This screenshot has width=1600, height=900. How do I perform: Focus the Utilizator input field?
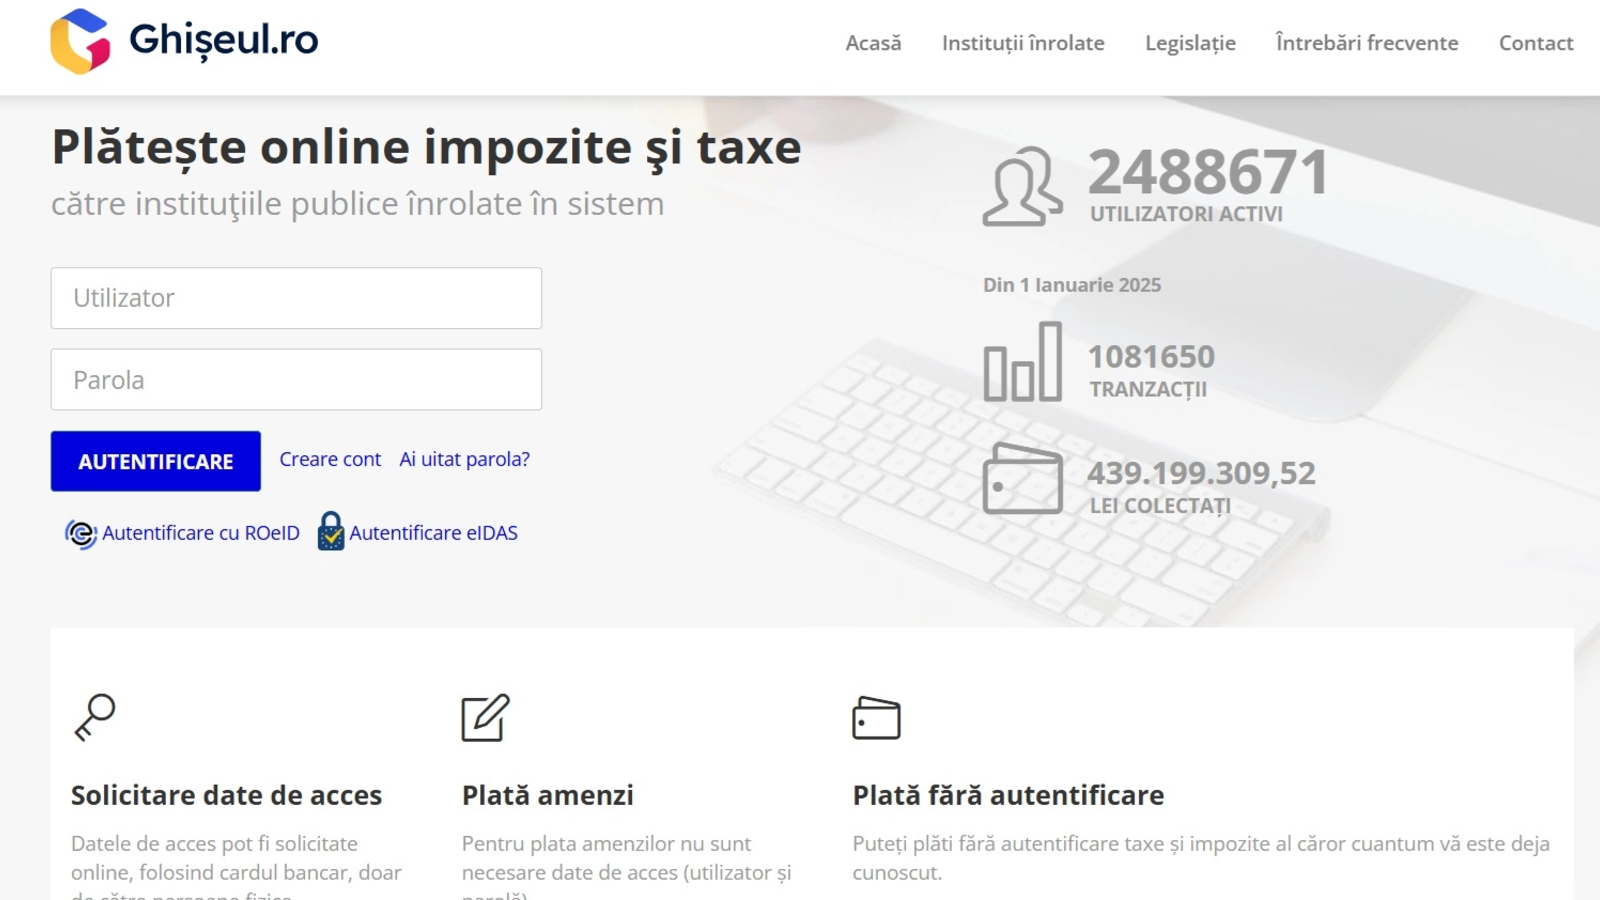point(296,298)
